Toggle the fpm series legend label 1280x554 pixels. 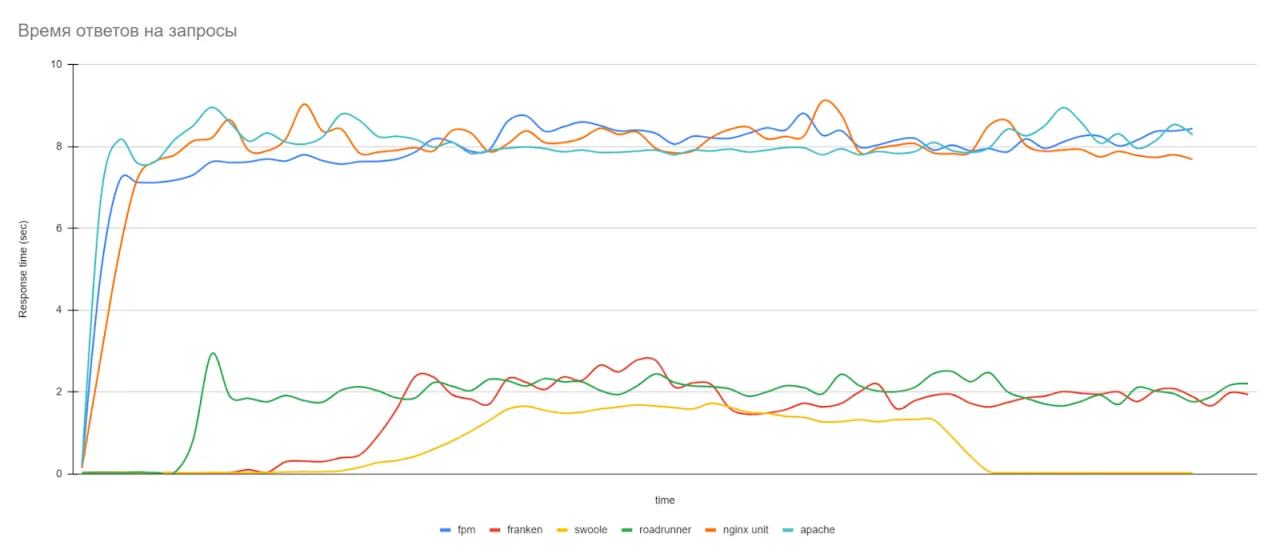point(466,530)
